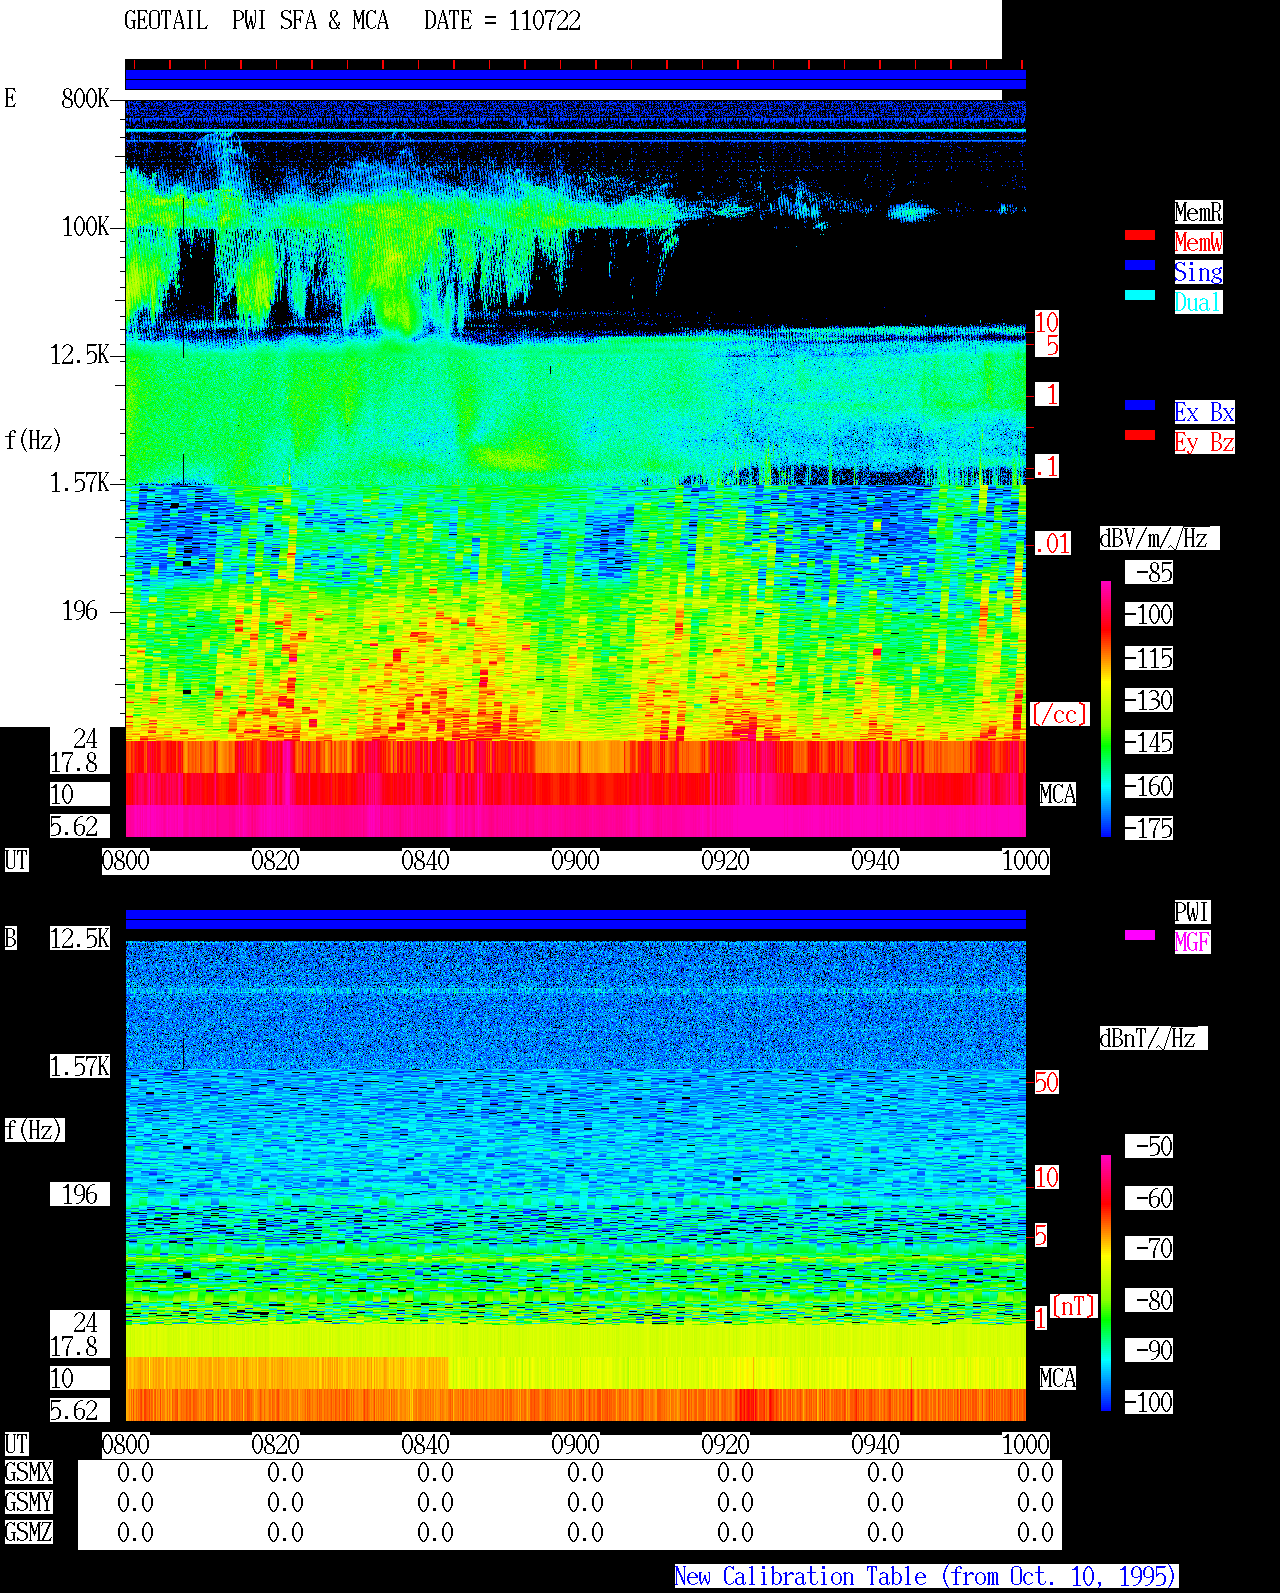Click the -130 color bar value

(1149, 700)
